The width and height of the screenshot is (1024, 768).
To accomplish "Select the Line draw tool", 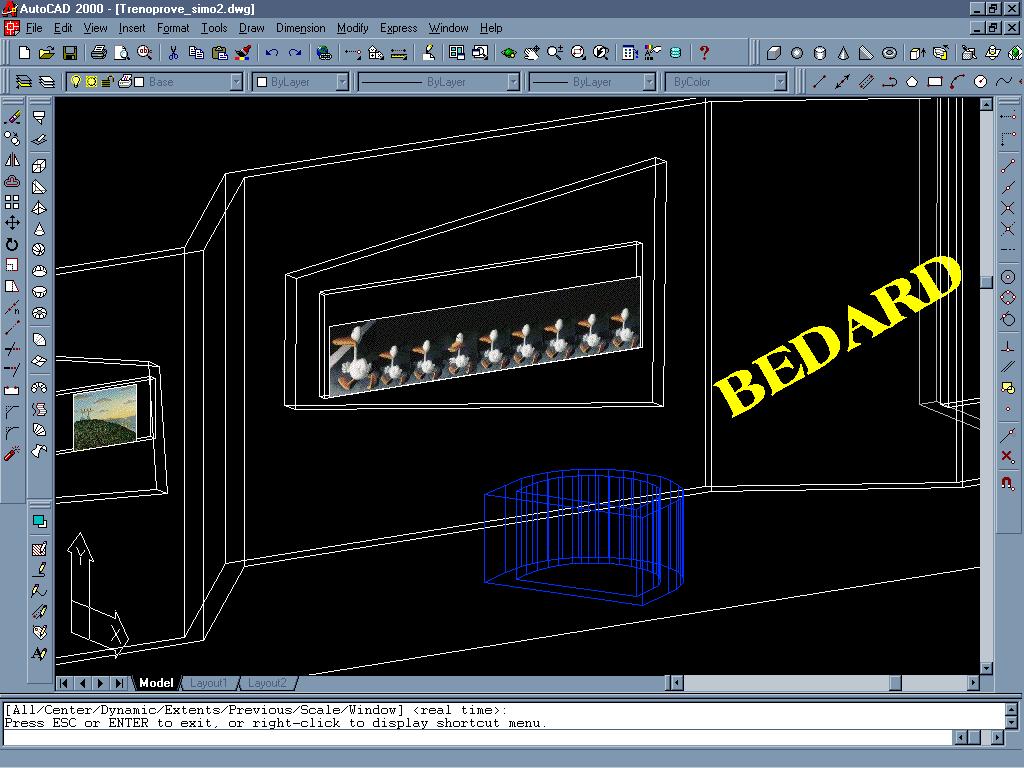I will [x=819, y=82].
